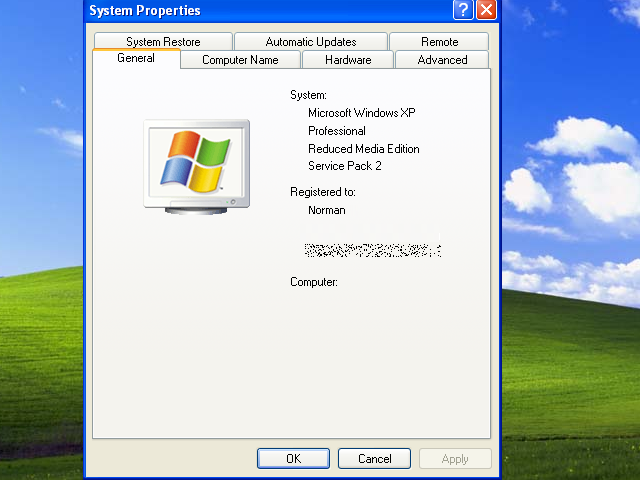The width and height of the screenshot is (640, 480).
Task: Click the question mark Help button
Action: pos(463,11)
